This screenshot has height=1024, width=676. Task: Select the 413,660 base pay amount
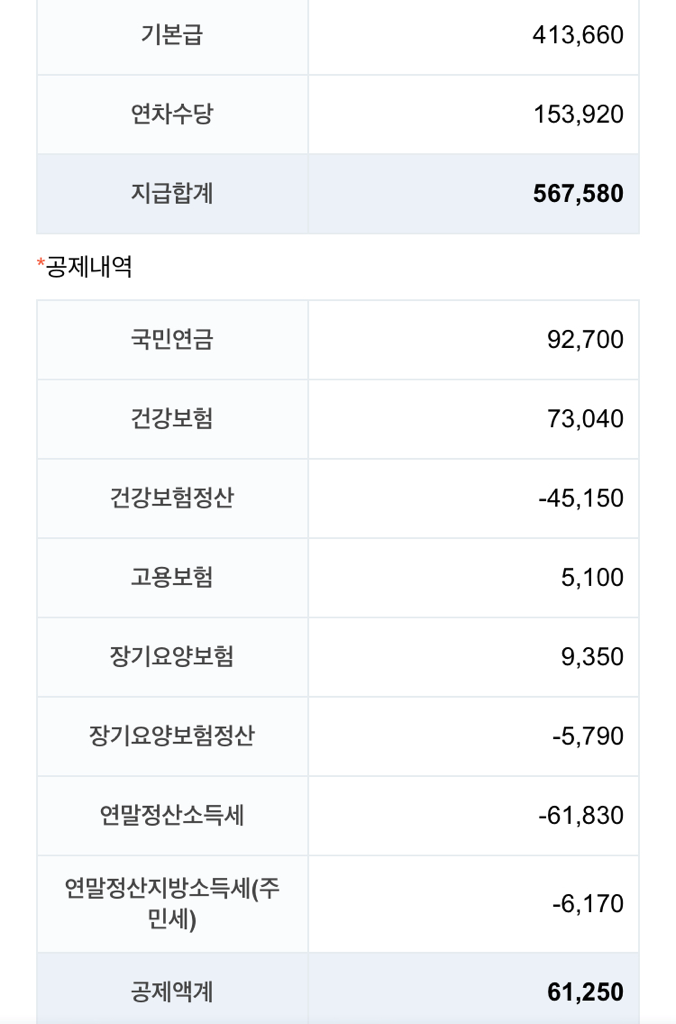point(577,35)
